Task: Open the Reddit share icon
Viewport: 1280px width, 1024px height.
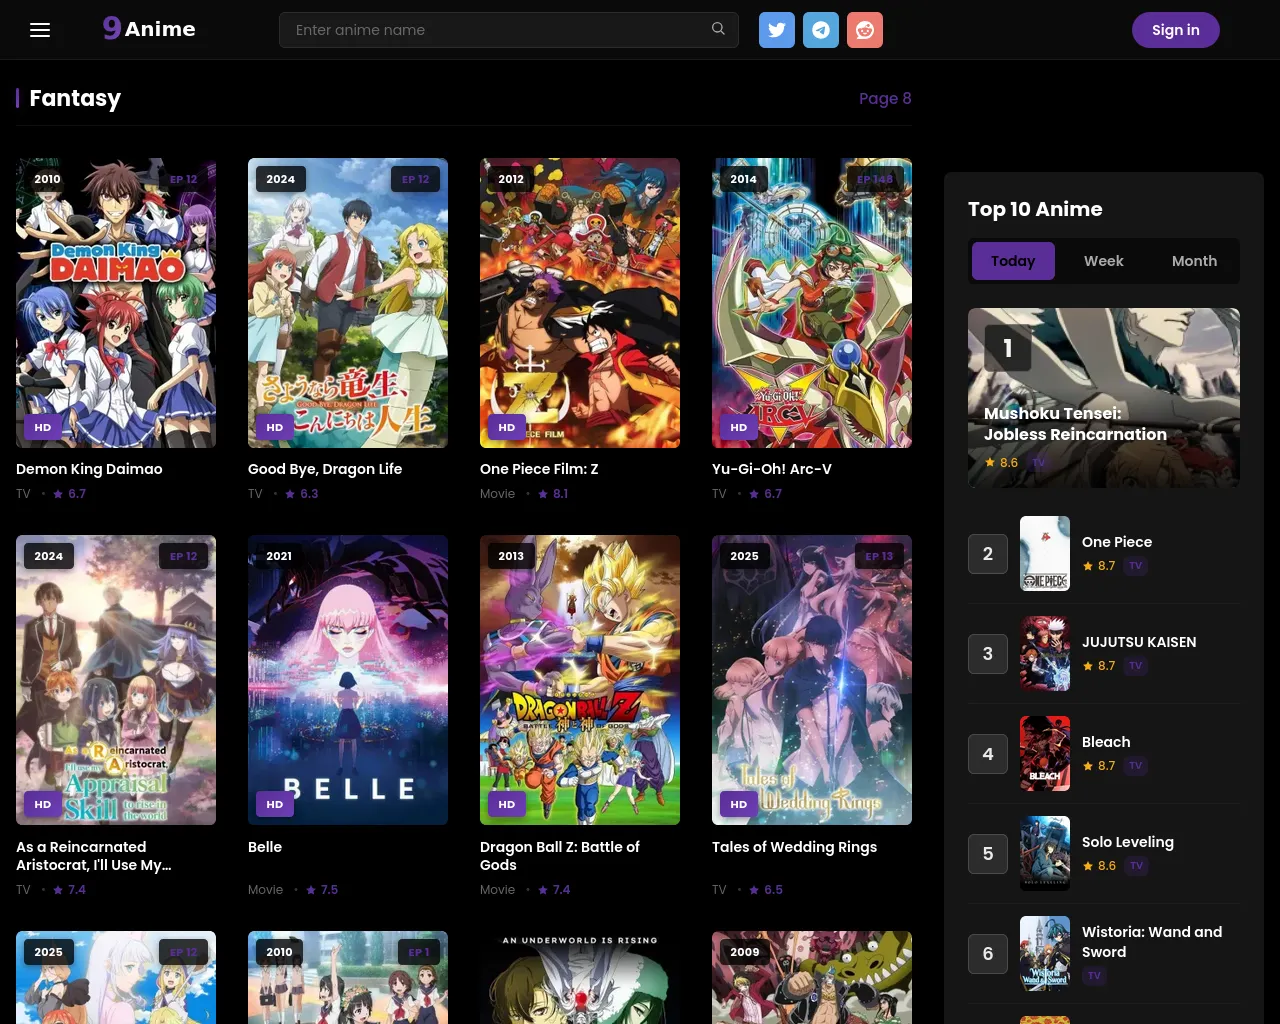Action: coord(865,30)
